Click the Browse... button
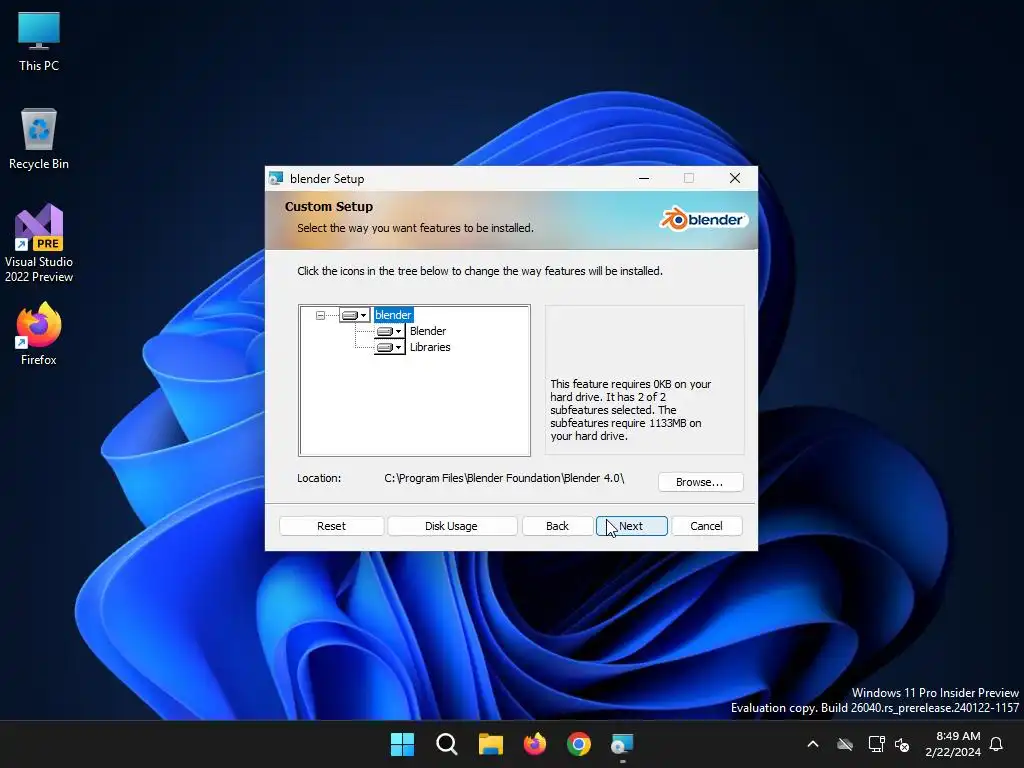The width and height of the screenshot is (1024, 768). coord(700,482)
